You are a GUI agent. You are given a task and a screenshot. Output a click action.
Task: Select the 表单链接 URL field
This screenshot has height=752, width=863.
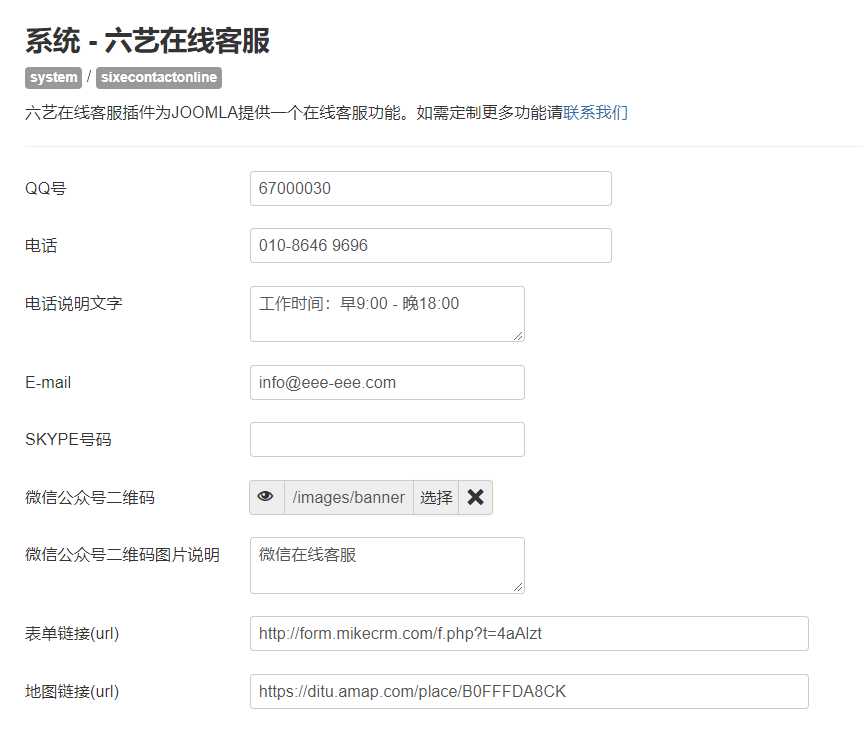(x=528, y=633)
